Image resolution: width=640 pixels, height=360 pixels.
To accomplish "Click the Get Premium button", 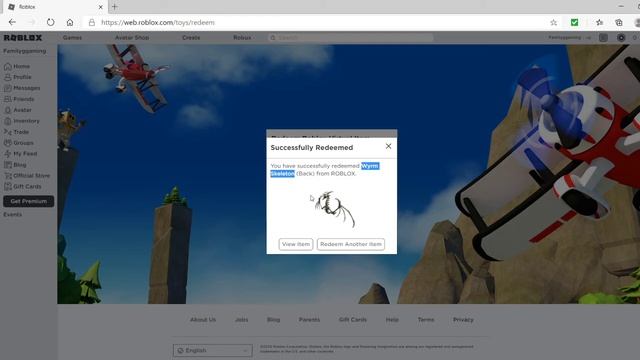I will pos(29,201).
